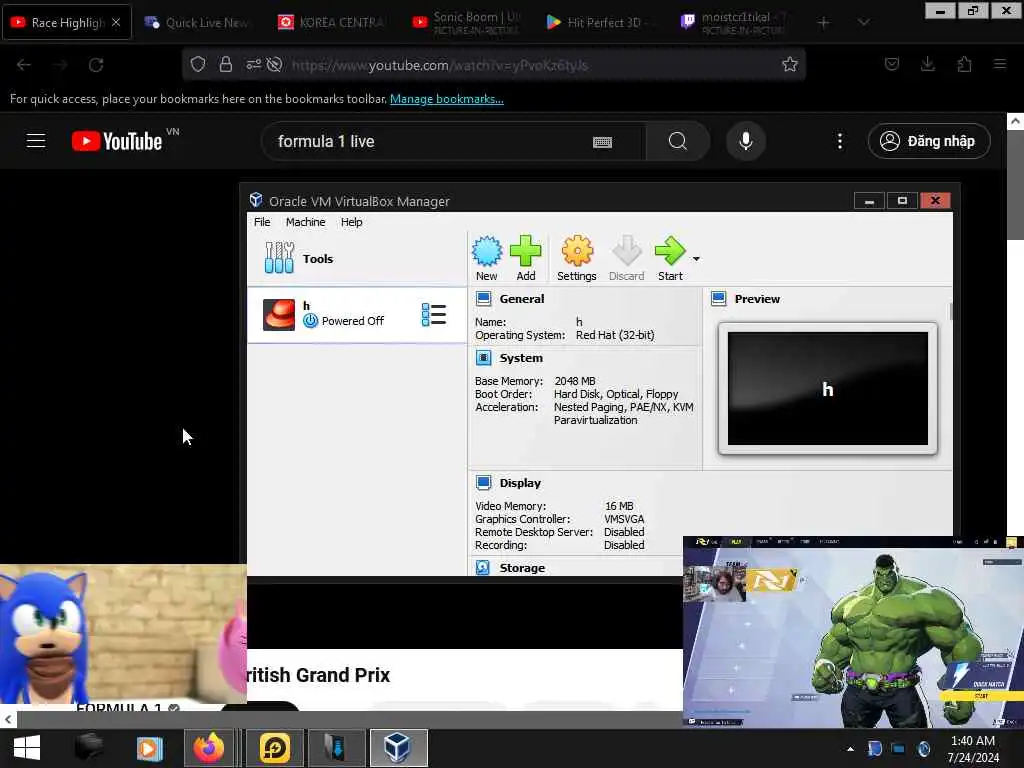The width and height of the screenshot is (1024, 768).
Task: Open Firefox from the taskbar
Action: click(x=208, y=748)
